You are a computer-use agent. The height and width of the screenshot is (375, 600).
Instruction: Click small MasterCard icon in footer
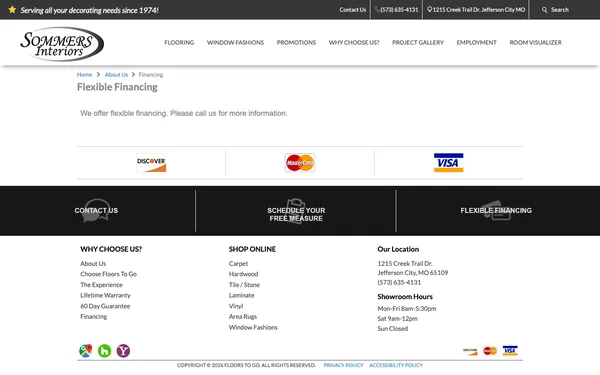point(490,351)
